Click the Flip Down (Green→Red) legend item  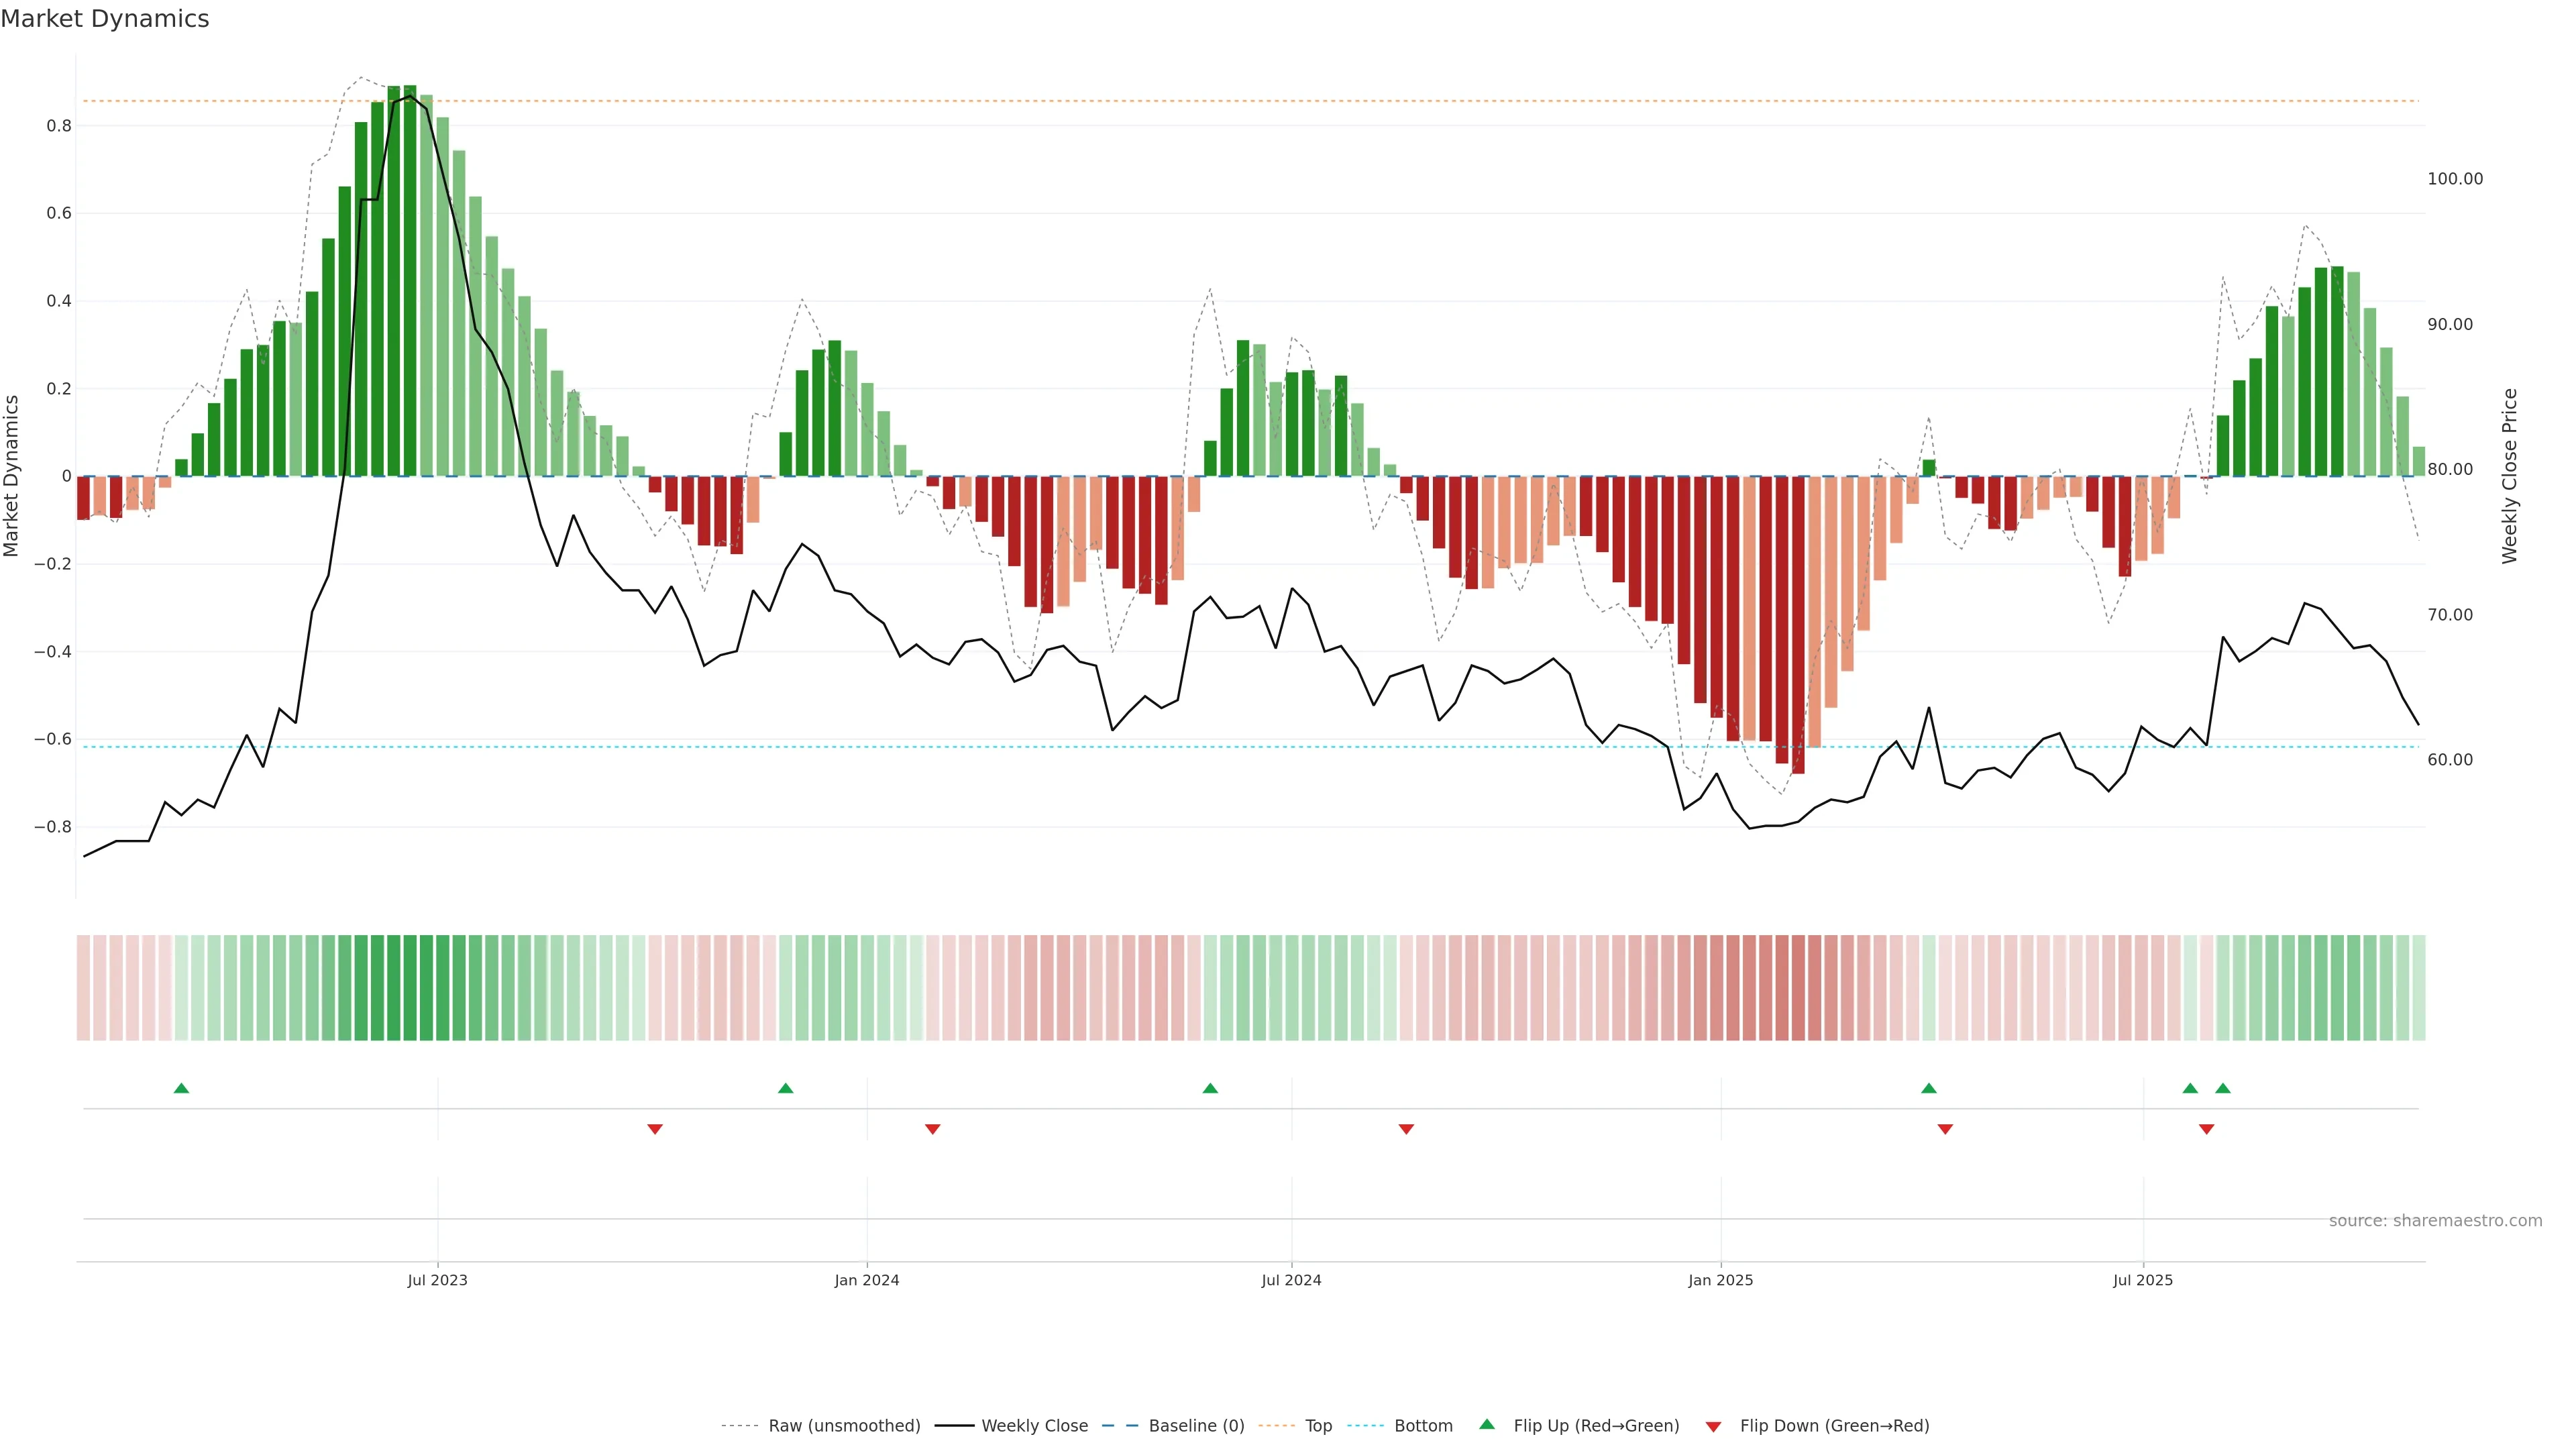click(1834, 1426)
